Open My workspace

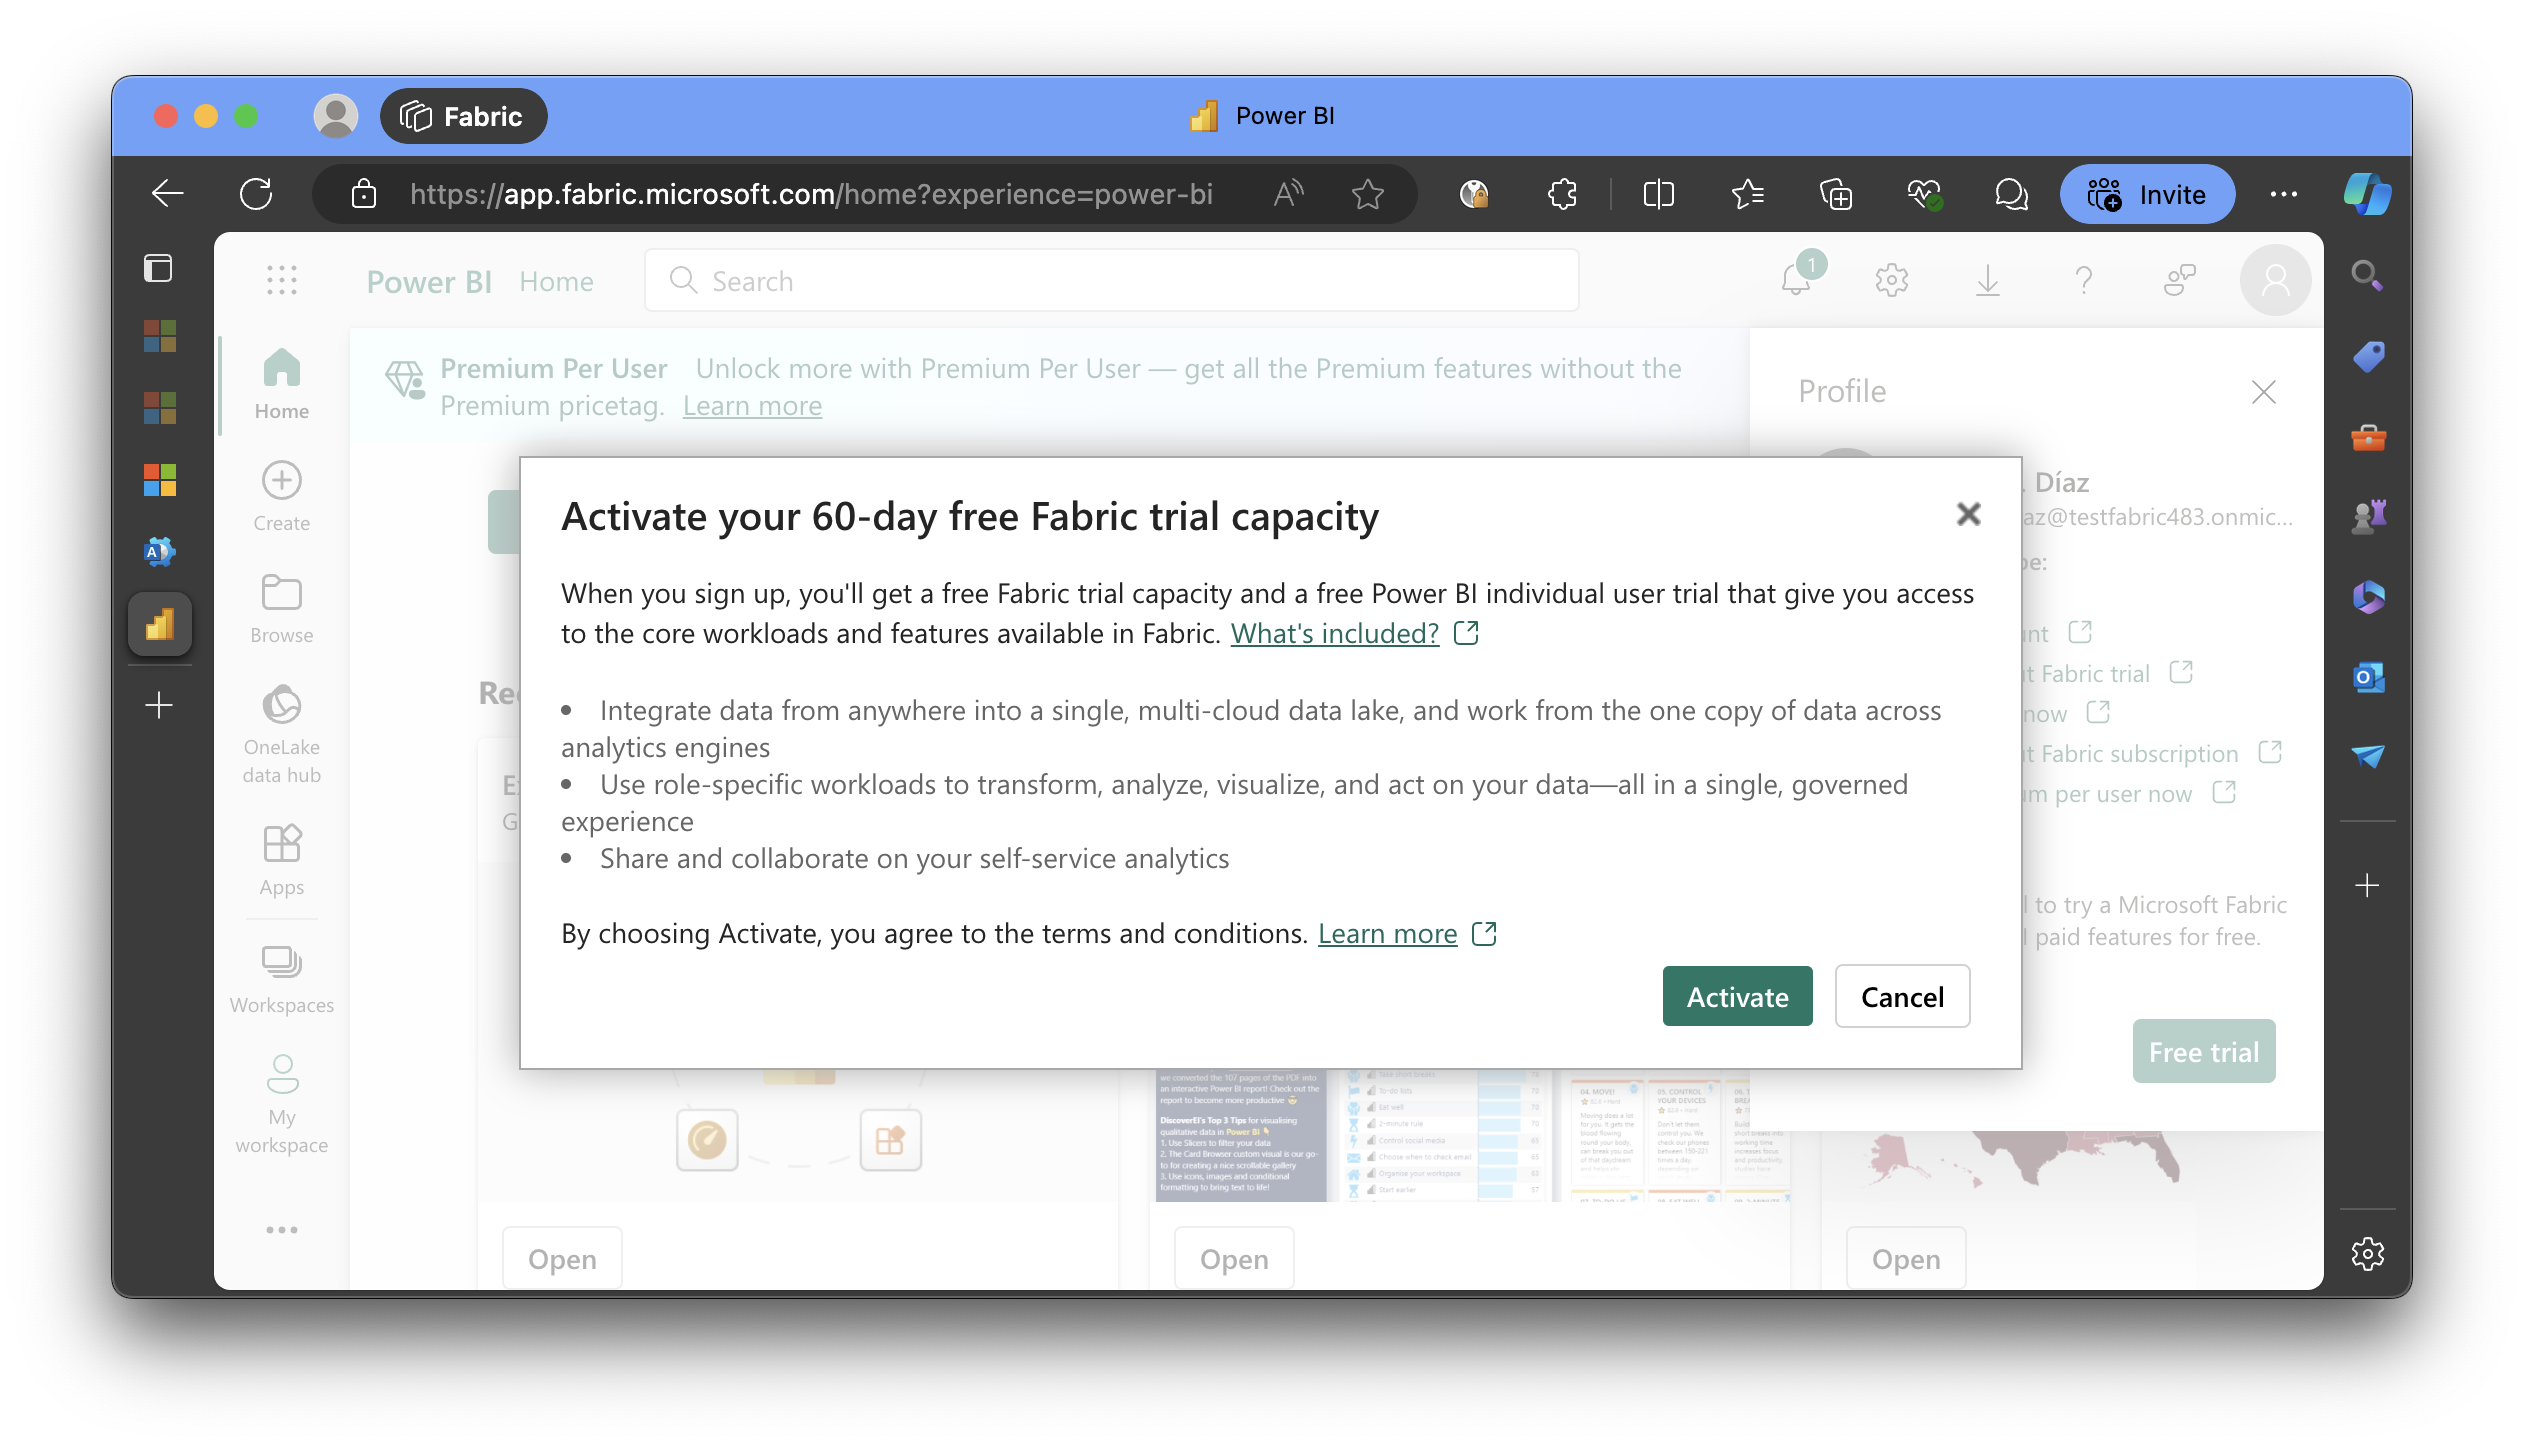(x=282, y=1104)
